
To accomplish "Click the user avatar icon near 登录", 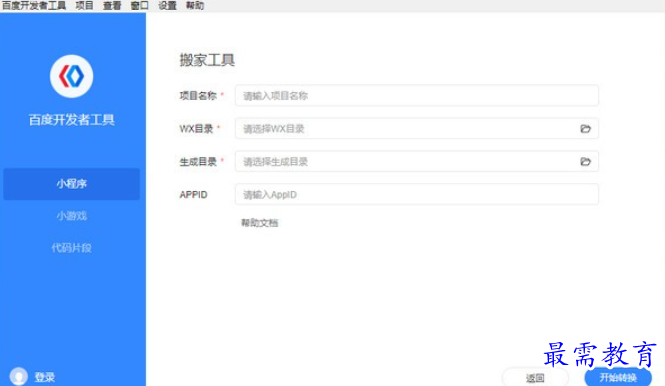I will 19,376.
